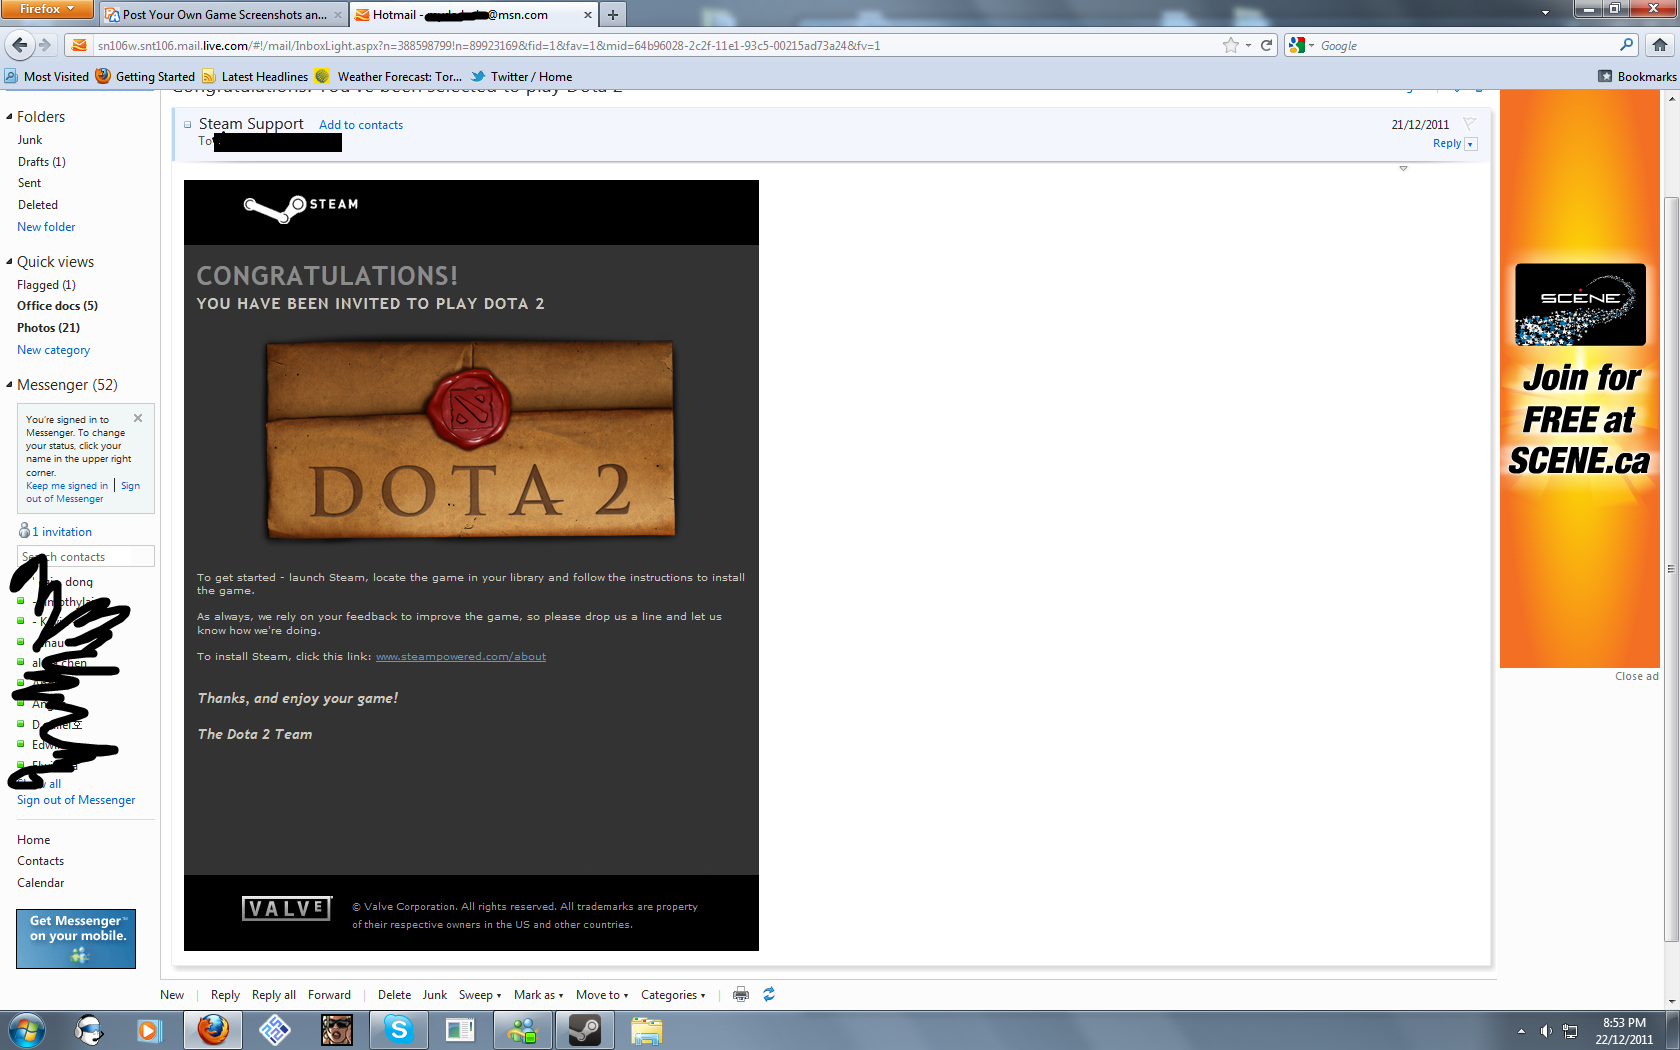Image resolution: width=1680 pixels, height=1050 pixels.
Task: Open Getting Started bookmark
Action: point(146,76)
